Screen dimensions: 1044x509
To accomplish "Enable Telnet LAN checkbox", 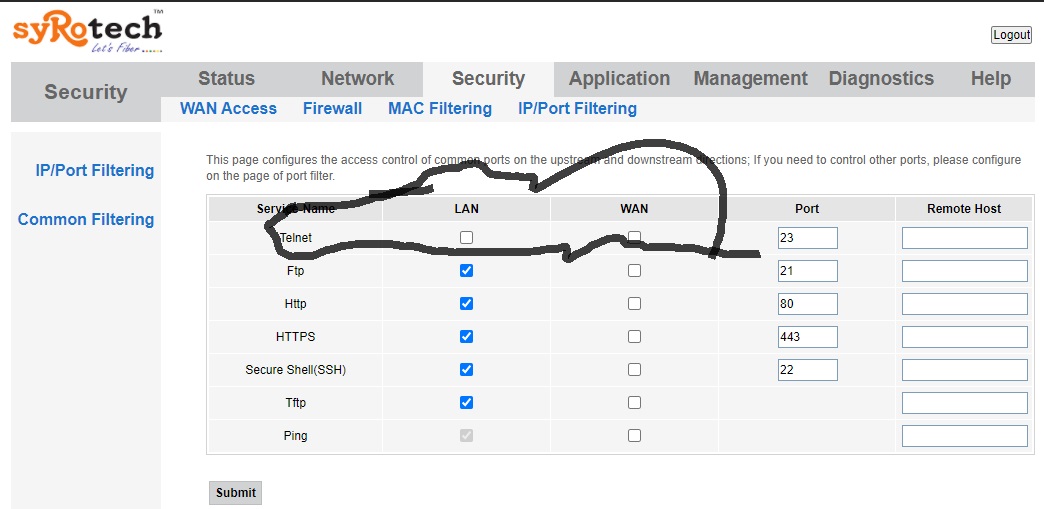I will click(x=467, y=237).
